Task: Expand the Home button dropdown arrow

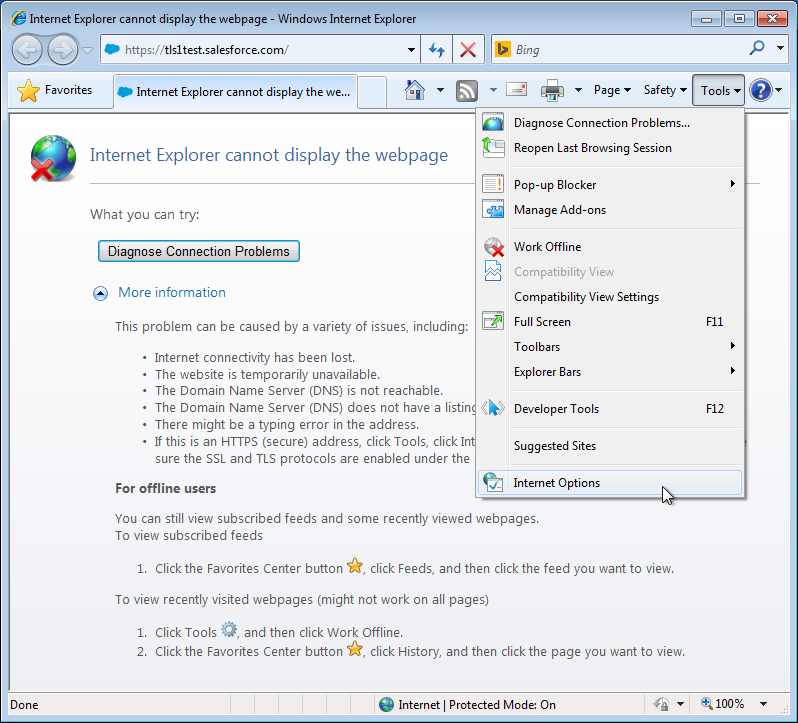Action: (440, 91)
